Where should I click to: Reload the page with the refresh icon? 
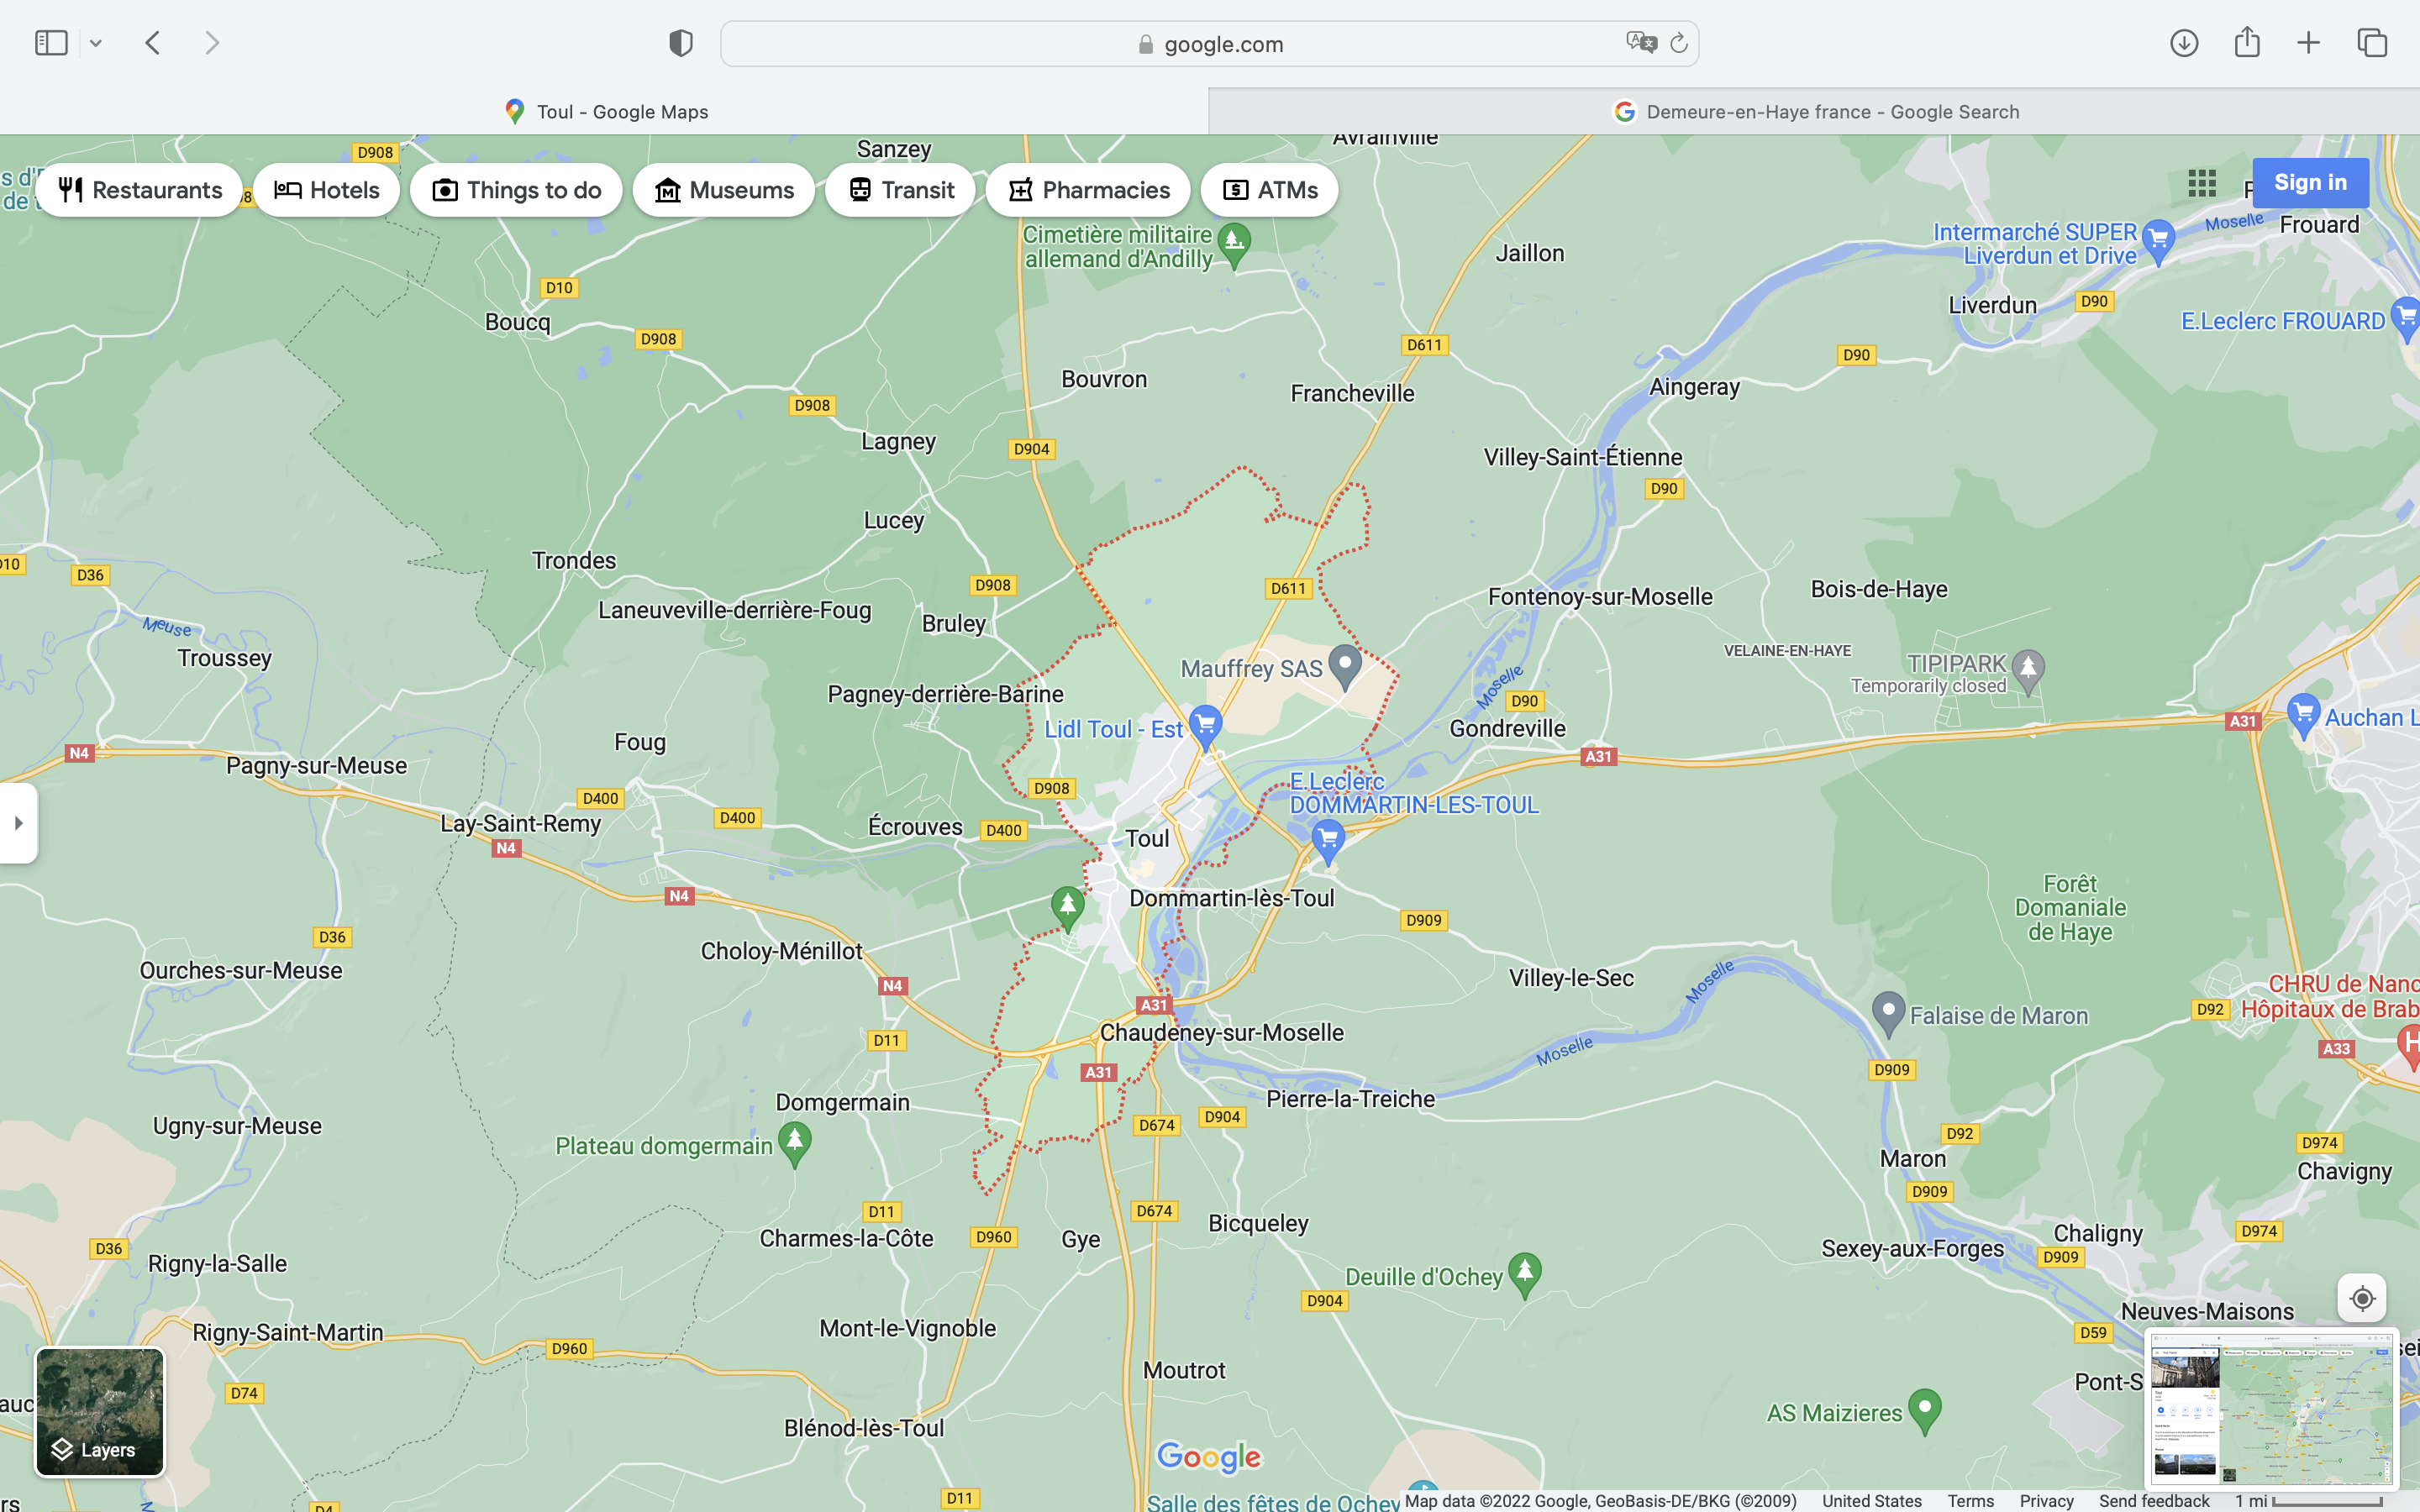[1679, 43]
